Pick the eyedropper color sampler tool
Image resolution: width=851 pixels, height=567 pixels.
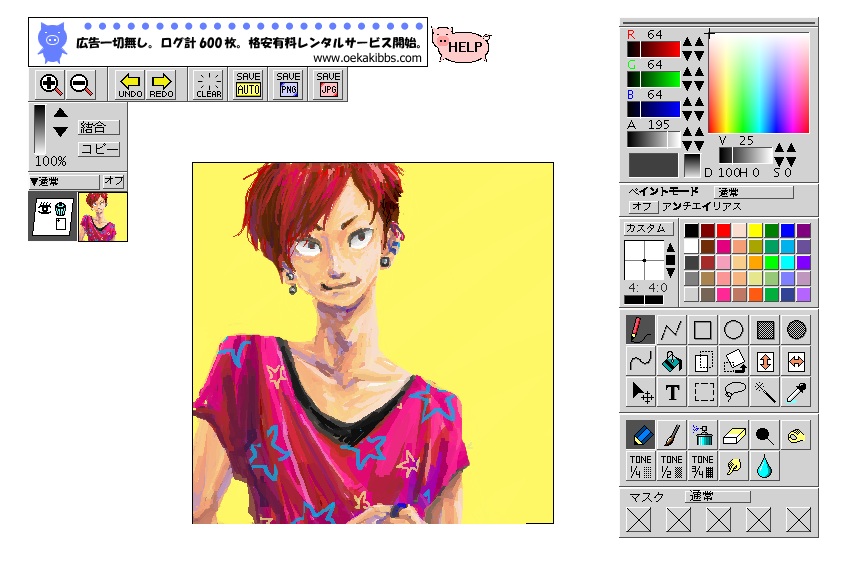797,393
